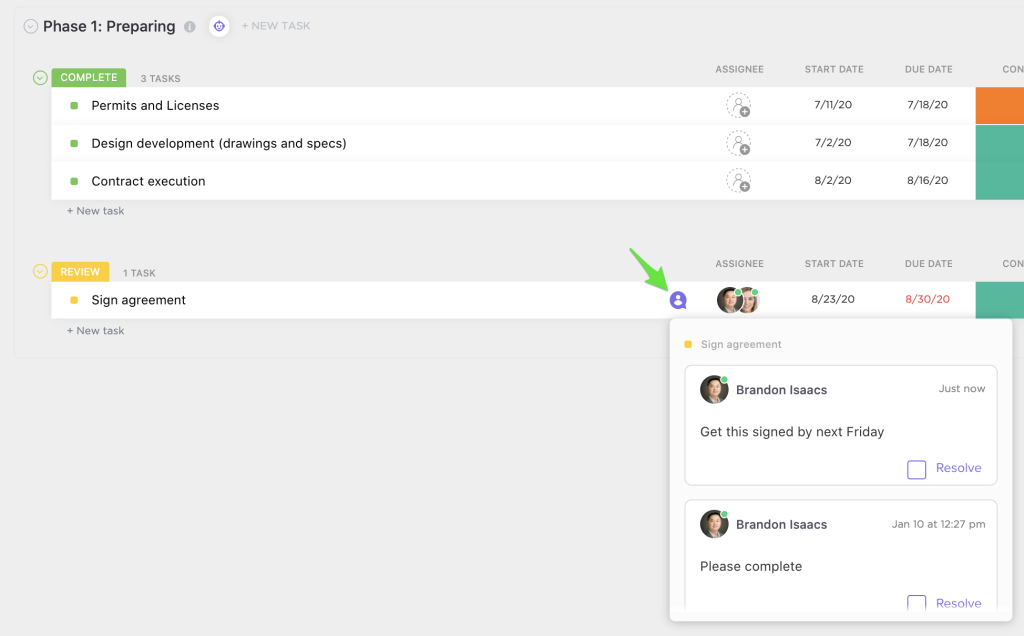Viewport: 1024px width, 636px height.
Task: Add a new task under REVIEW group
Action: coord(95,330)
